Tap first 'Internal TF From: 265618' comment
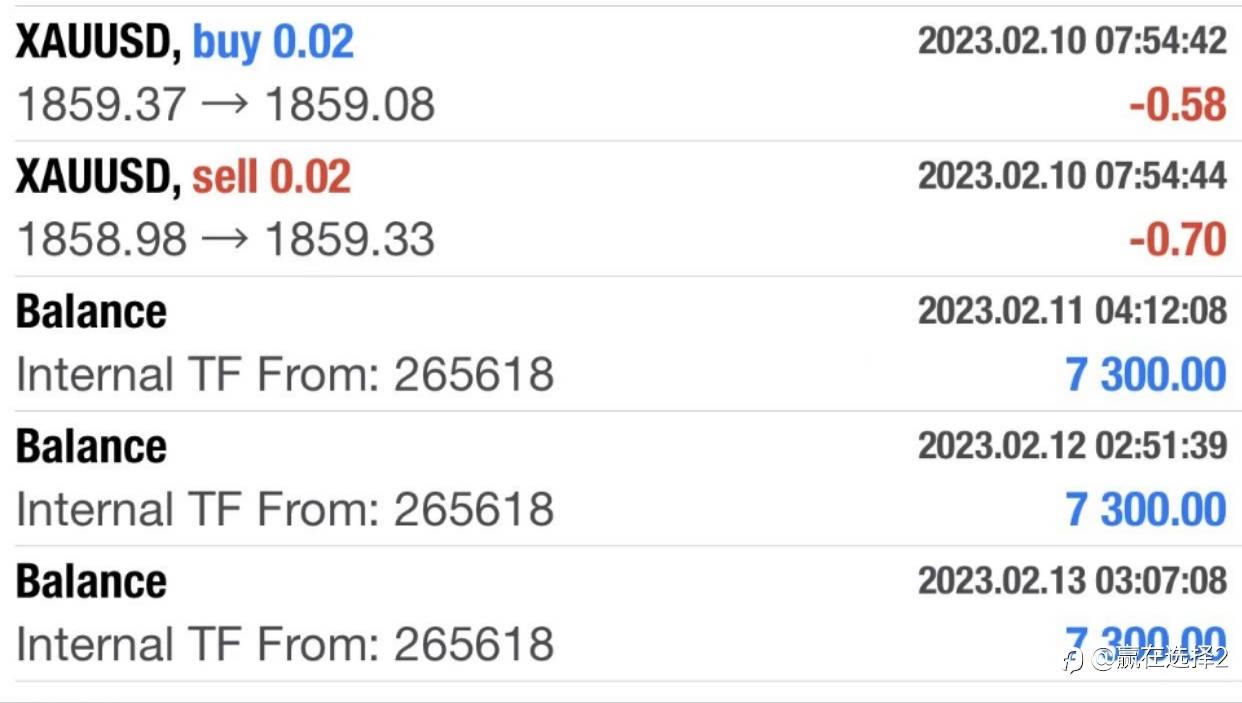Screen dimensions: 1242x703 click(x=285, y=375)
